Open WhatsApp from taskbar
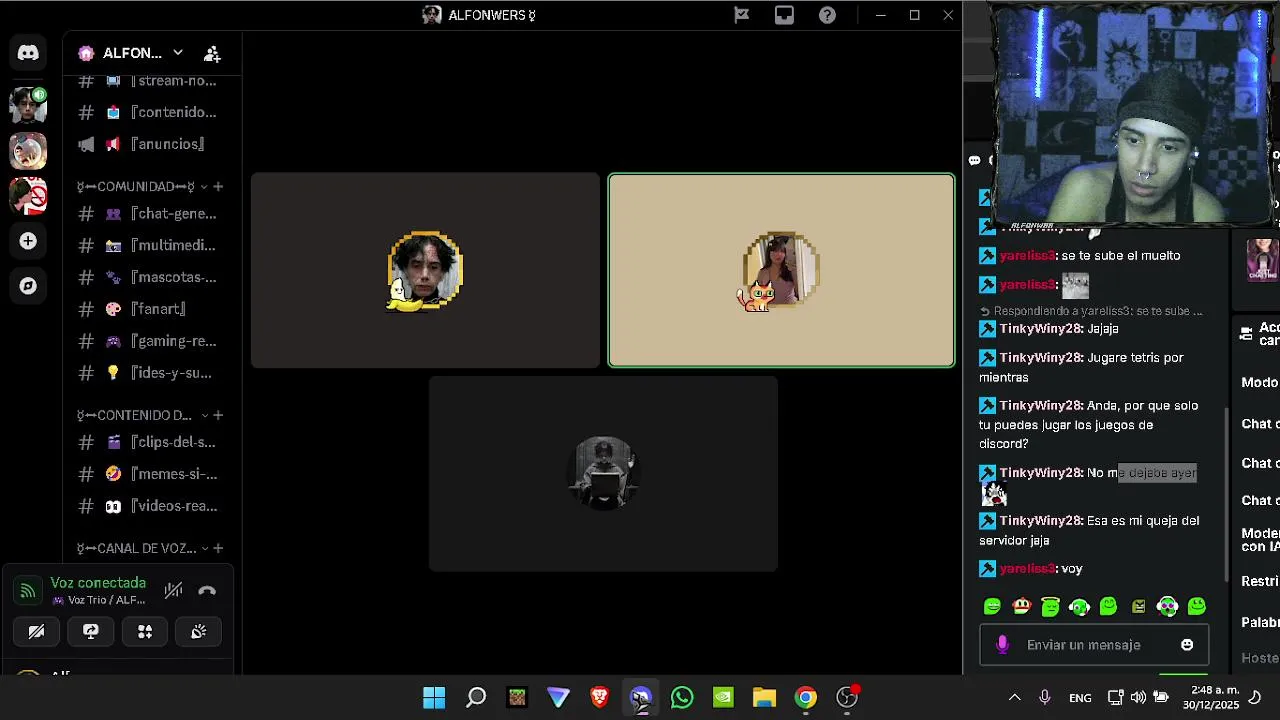The height and width of the screenshot is (720, 1280). tap(682, 698)
